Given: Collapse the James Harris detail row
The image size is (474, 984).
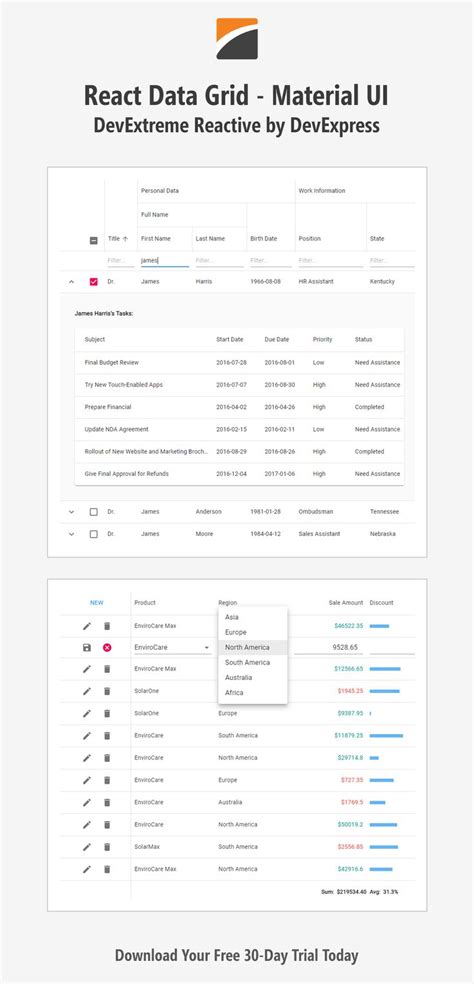Looking at the screenshot, I should click(x=71, y=282).
